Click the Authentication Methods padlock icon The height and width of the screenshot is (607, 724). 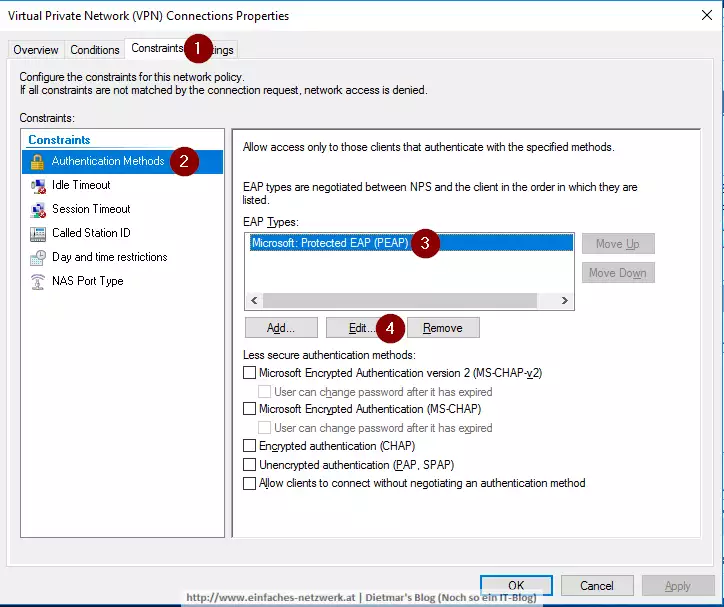pos(38,161)
